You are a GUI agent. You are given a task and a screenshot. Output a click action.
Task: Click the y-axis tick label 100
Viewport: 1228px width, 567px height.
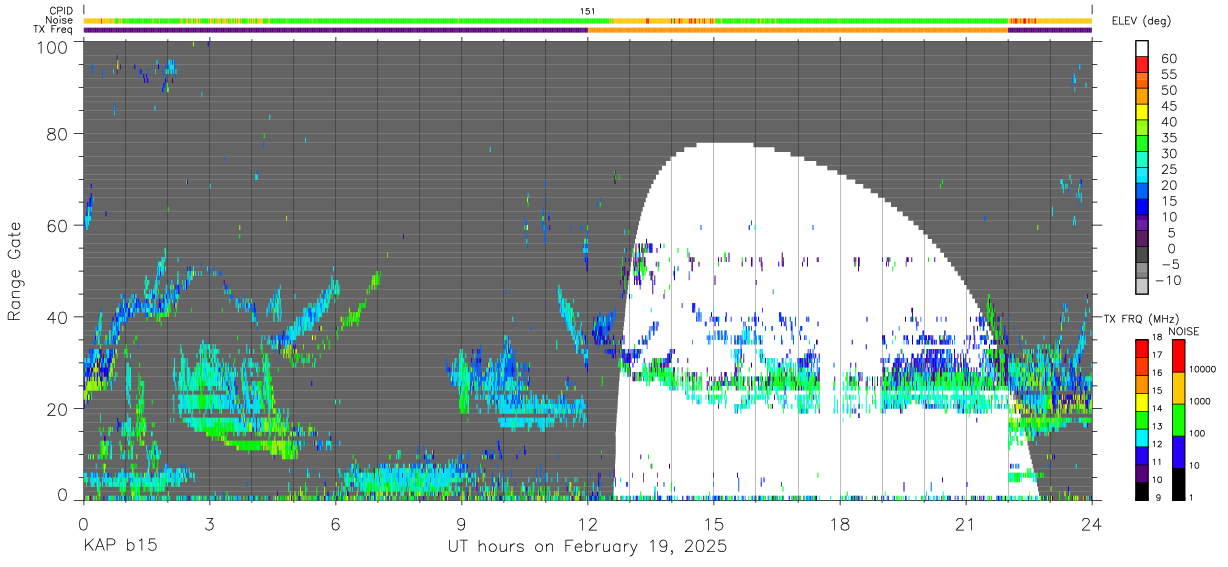54,46
